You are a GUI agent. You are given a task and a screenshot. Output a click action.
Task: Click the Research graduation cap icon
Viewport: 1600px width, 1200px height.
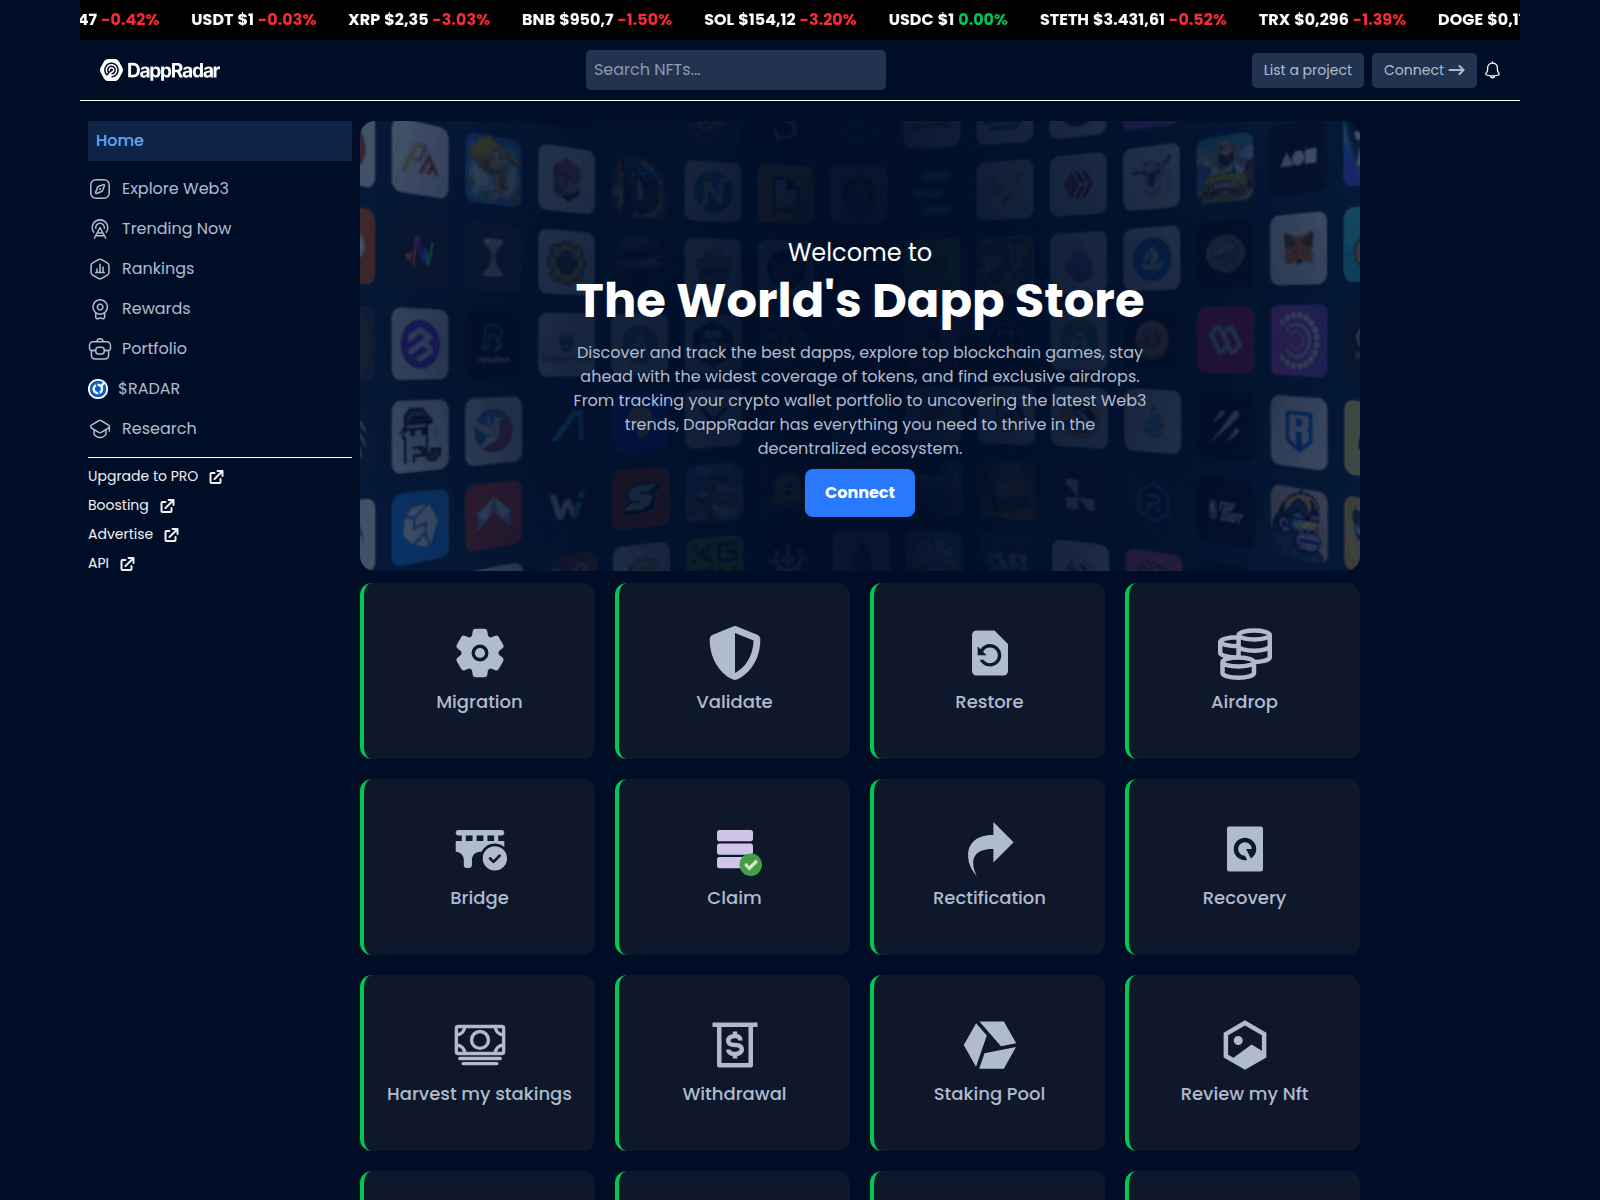click(x=100, y=429)
